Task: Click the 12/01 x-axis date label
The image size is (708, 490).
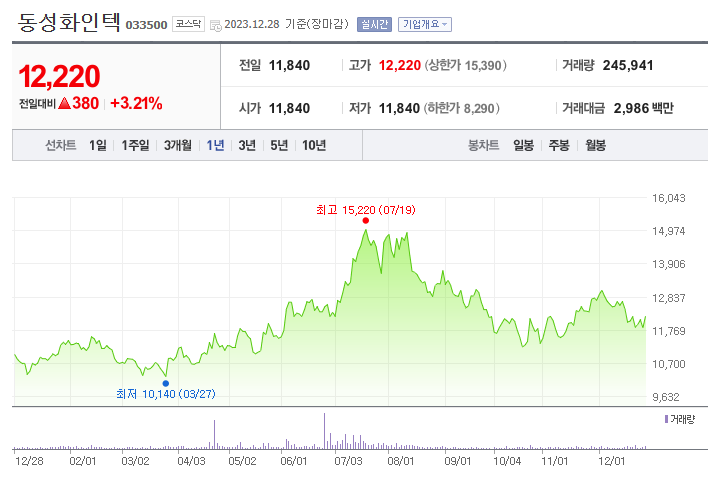Action: (x=612, y=461)
